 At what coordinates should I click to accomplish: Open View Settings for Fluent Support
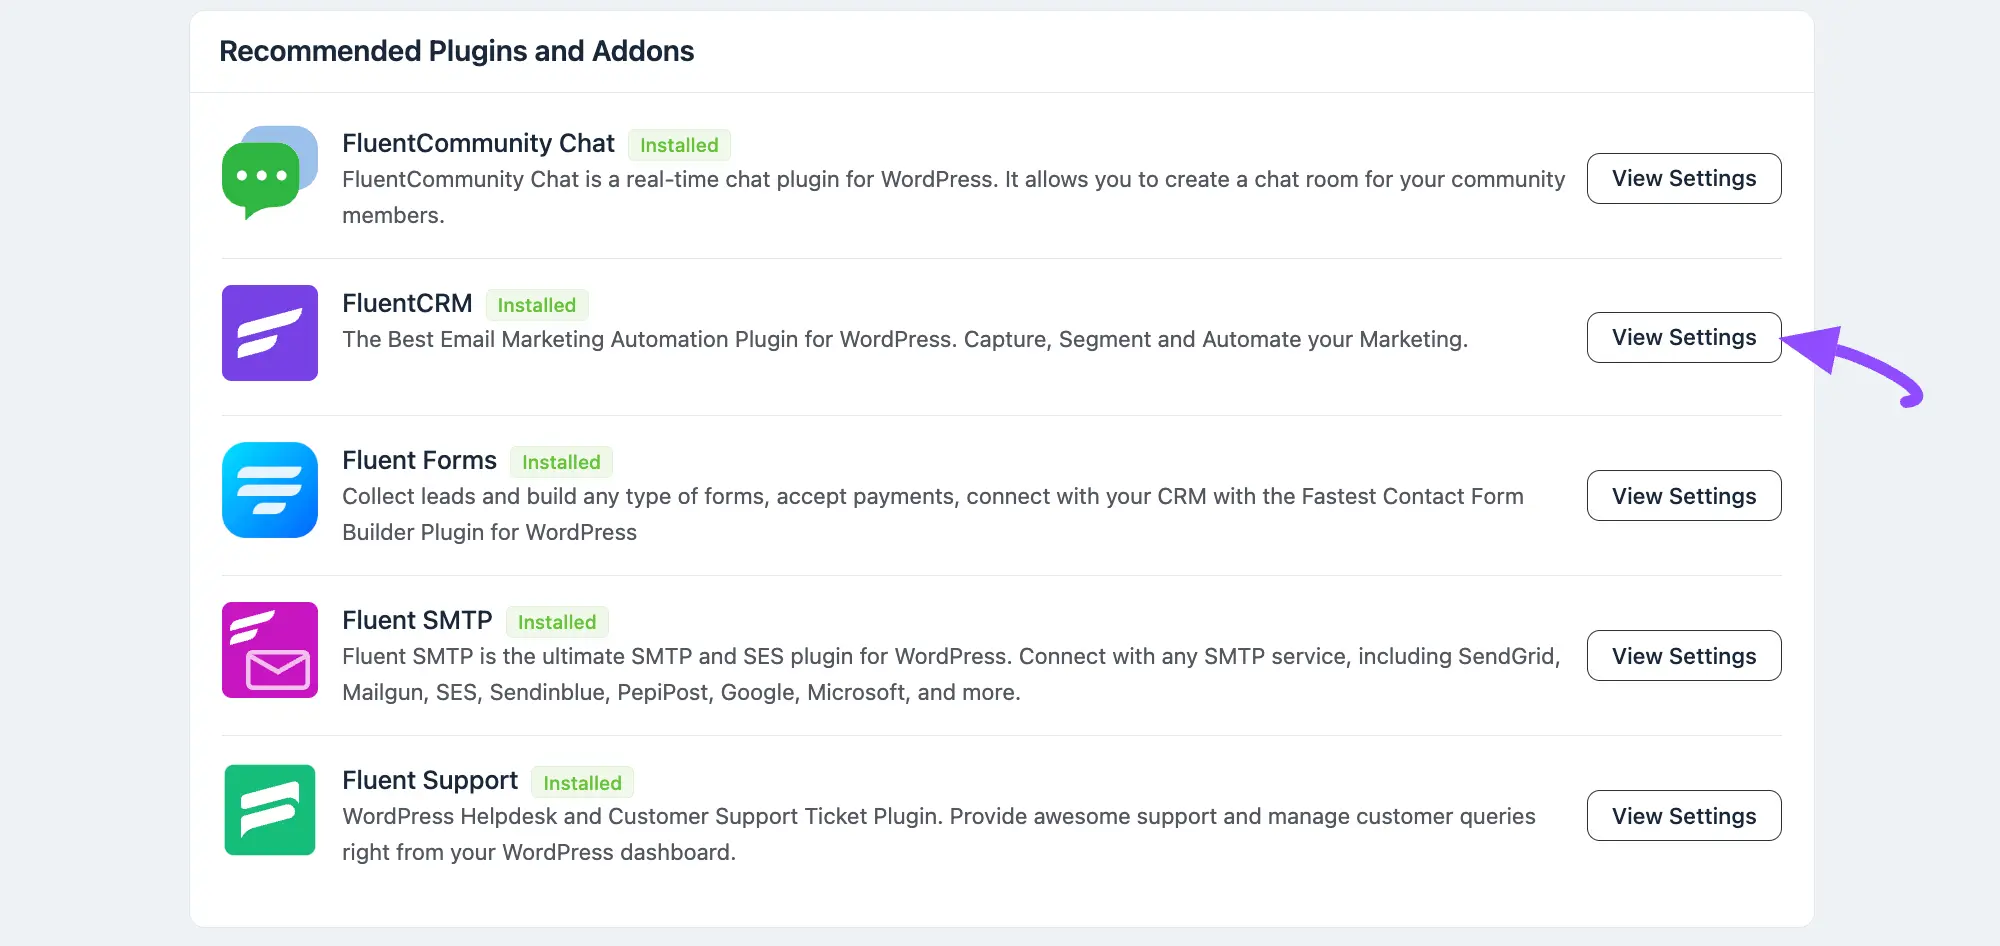pos(1684,815)
